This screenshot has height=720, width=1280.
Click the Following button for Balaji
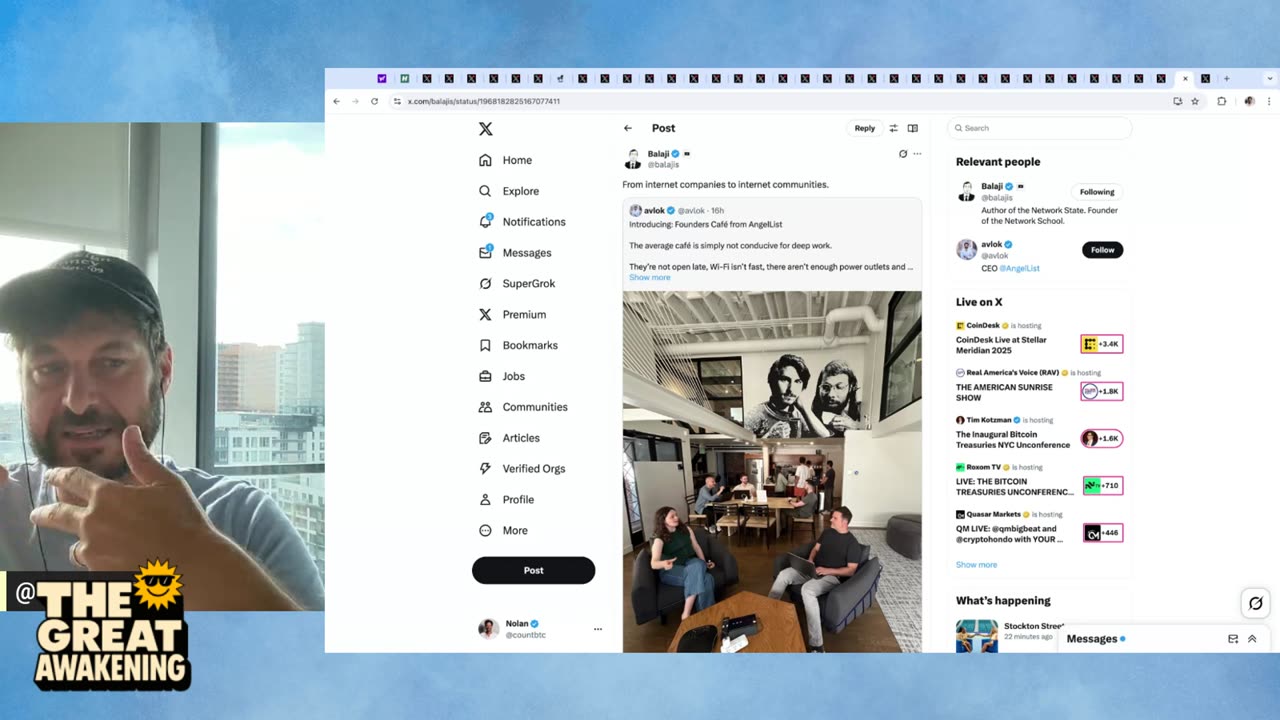pos(1097,192)
